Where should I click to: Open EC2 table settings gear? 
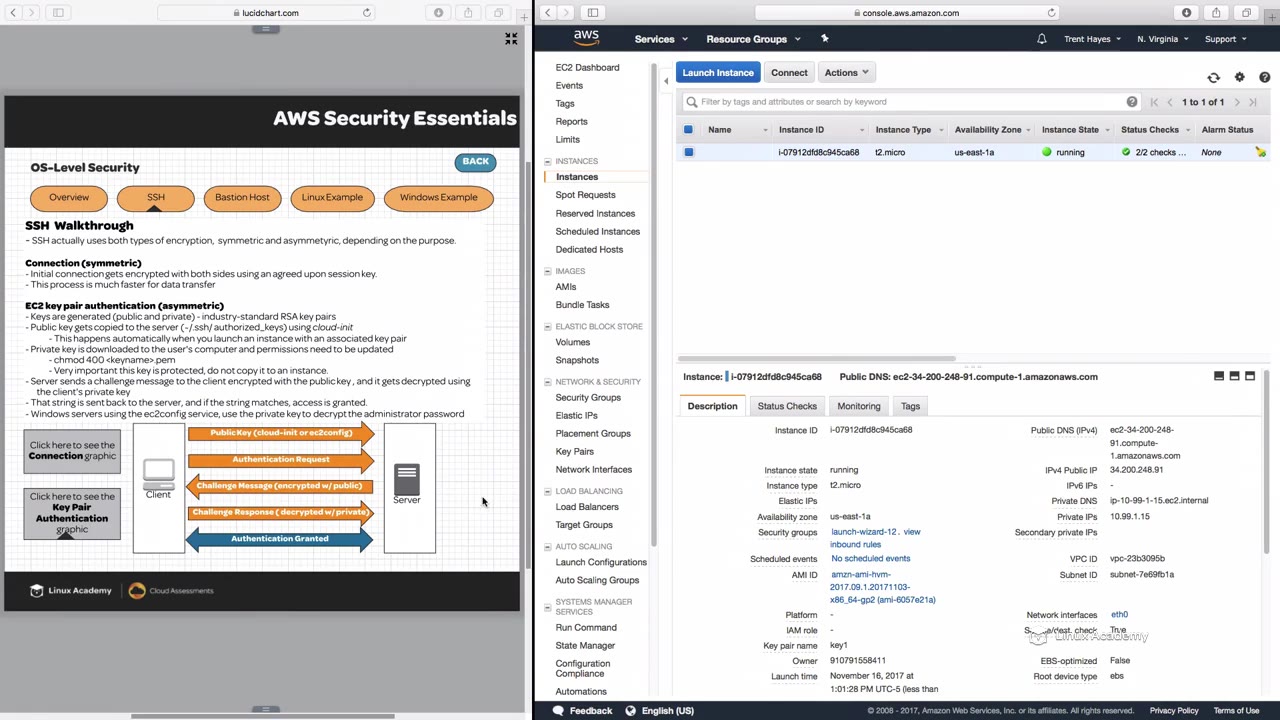pos(1239,77)
